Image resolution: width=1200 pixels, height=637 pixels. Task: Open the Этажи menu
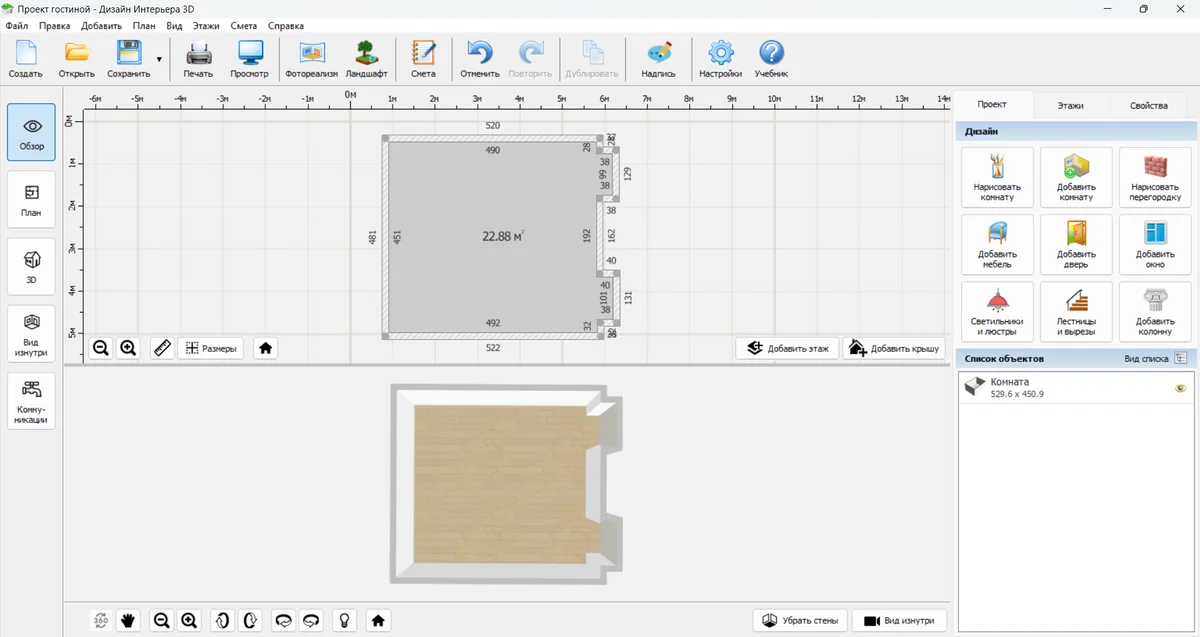(206, 25)
